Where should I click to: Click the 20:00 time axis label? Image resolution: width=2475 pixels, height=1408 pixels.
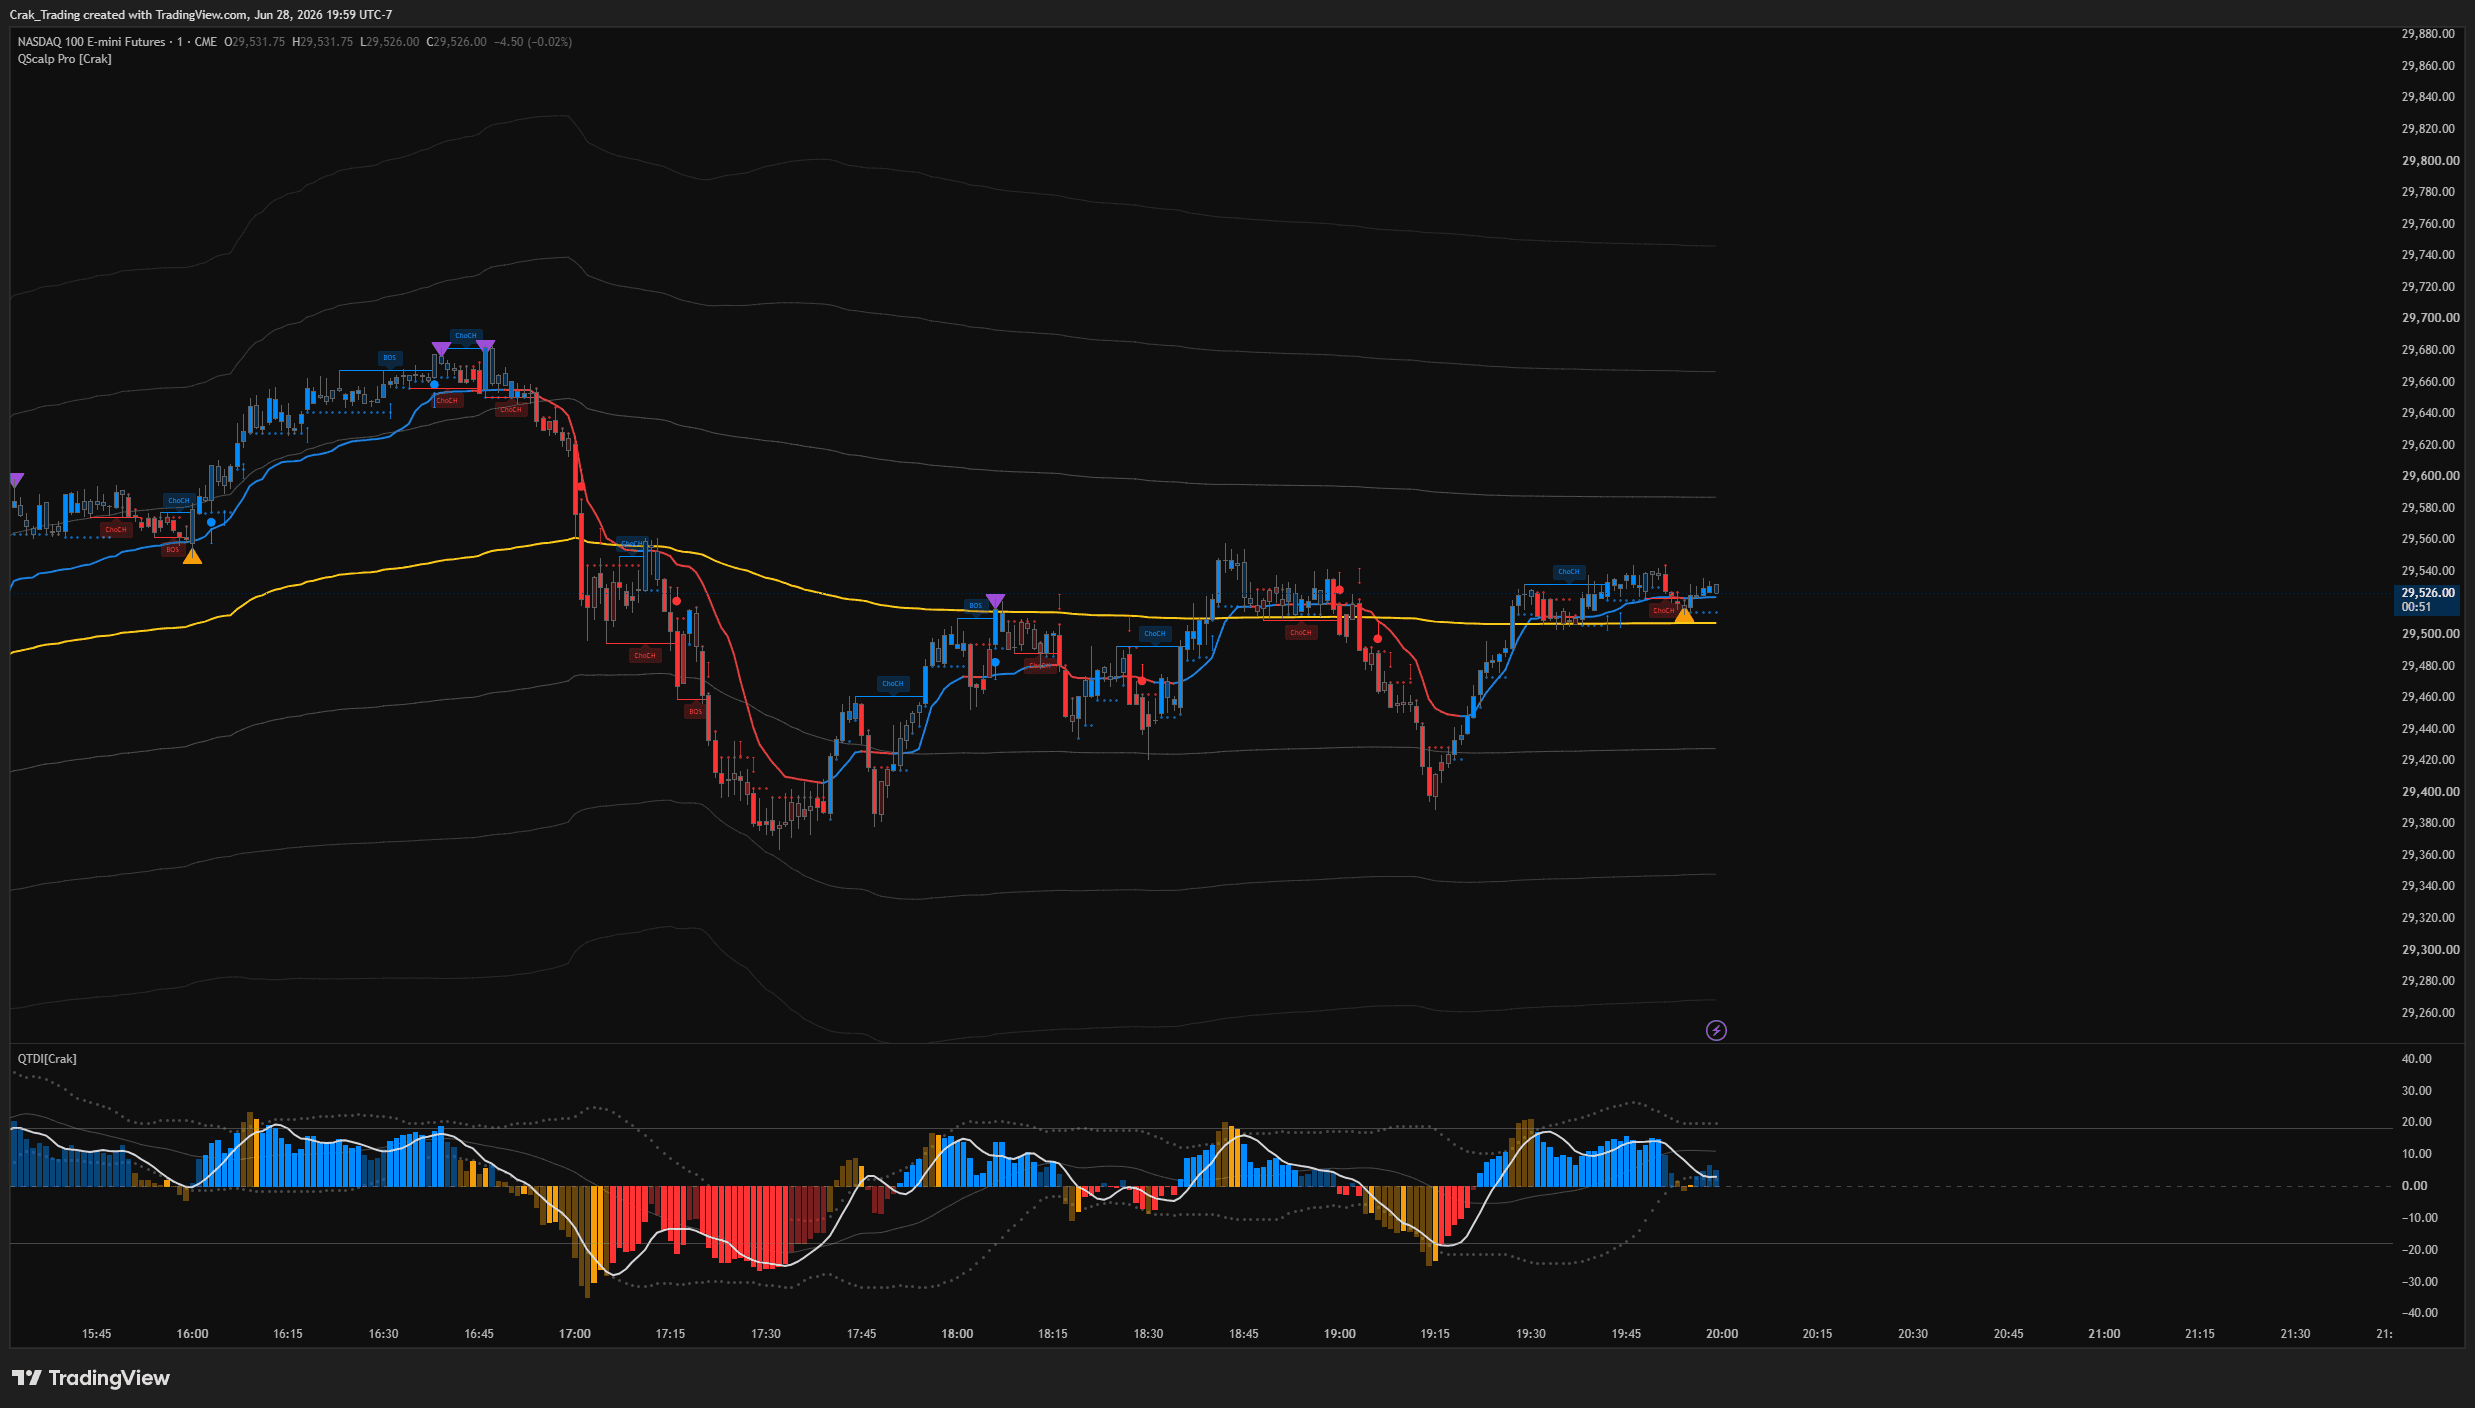click(1722, 1334)
